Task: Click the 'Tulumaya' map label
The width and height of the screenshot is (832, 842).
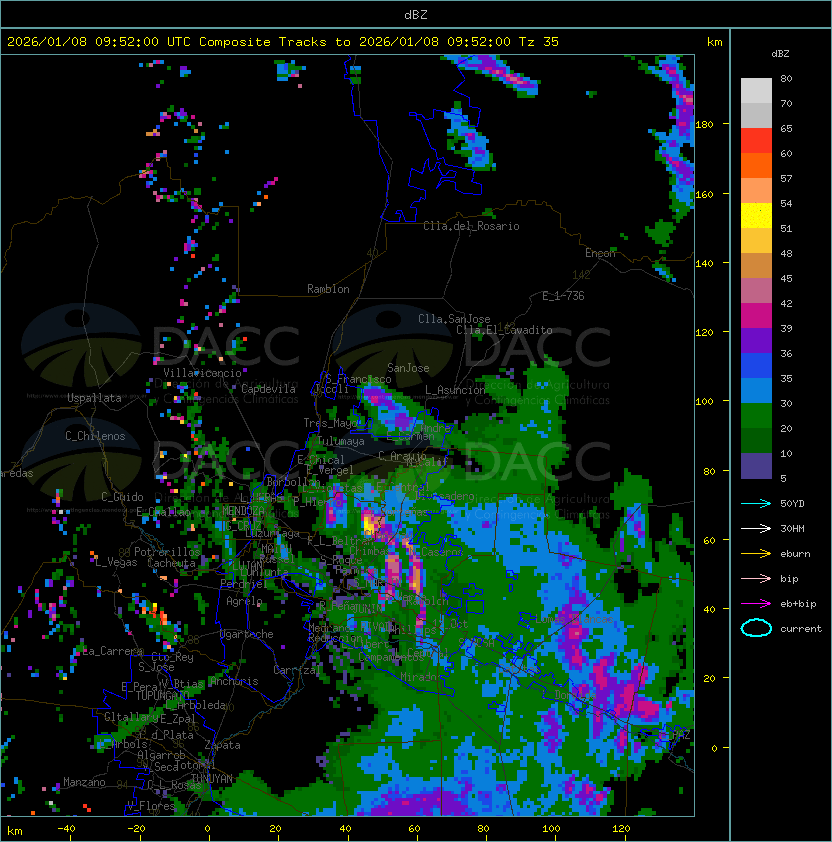Action: pos(341,441)
